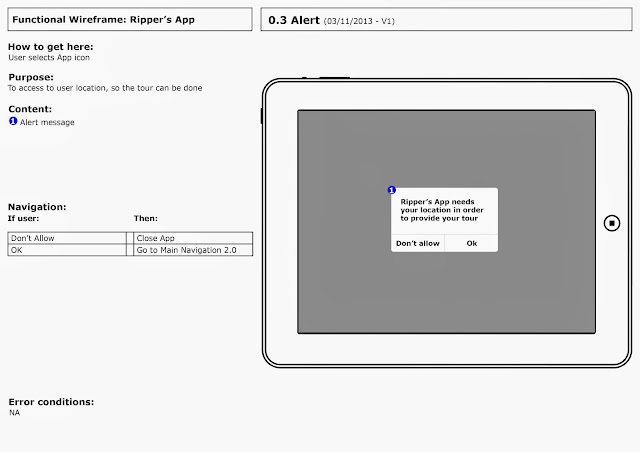
Task: Click the 'Then:' column label
Action: 146,218
